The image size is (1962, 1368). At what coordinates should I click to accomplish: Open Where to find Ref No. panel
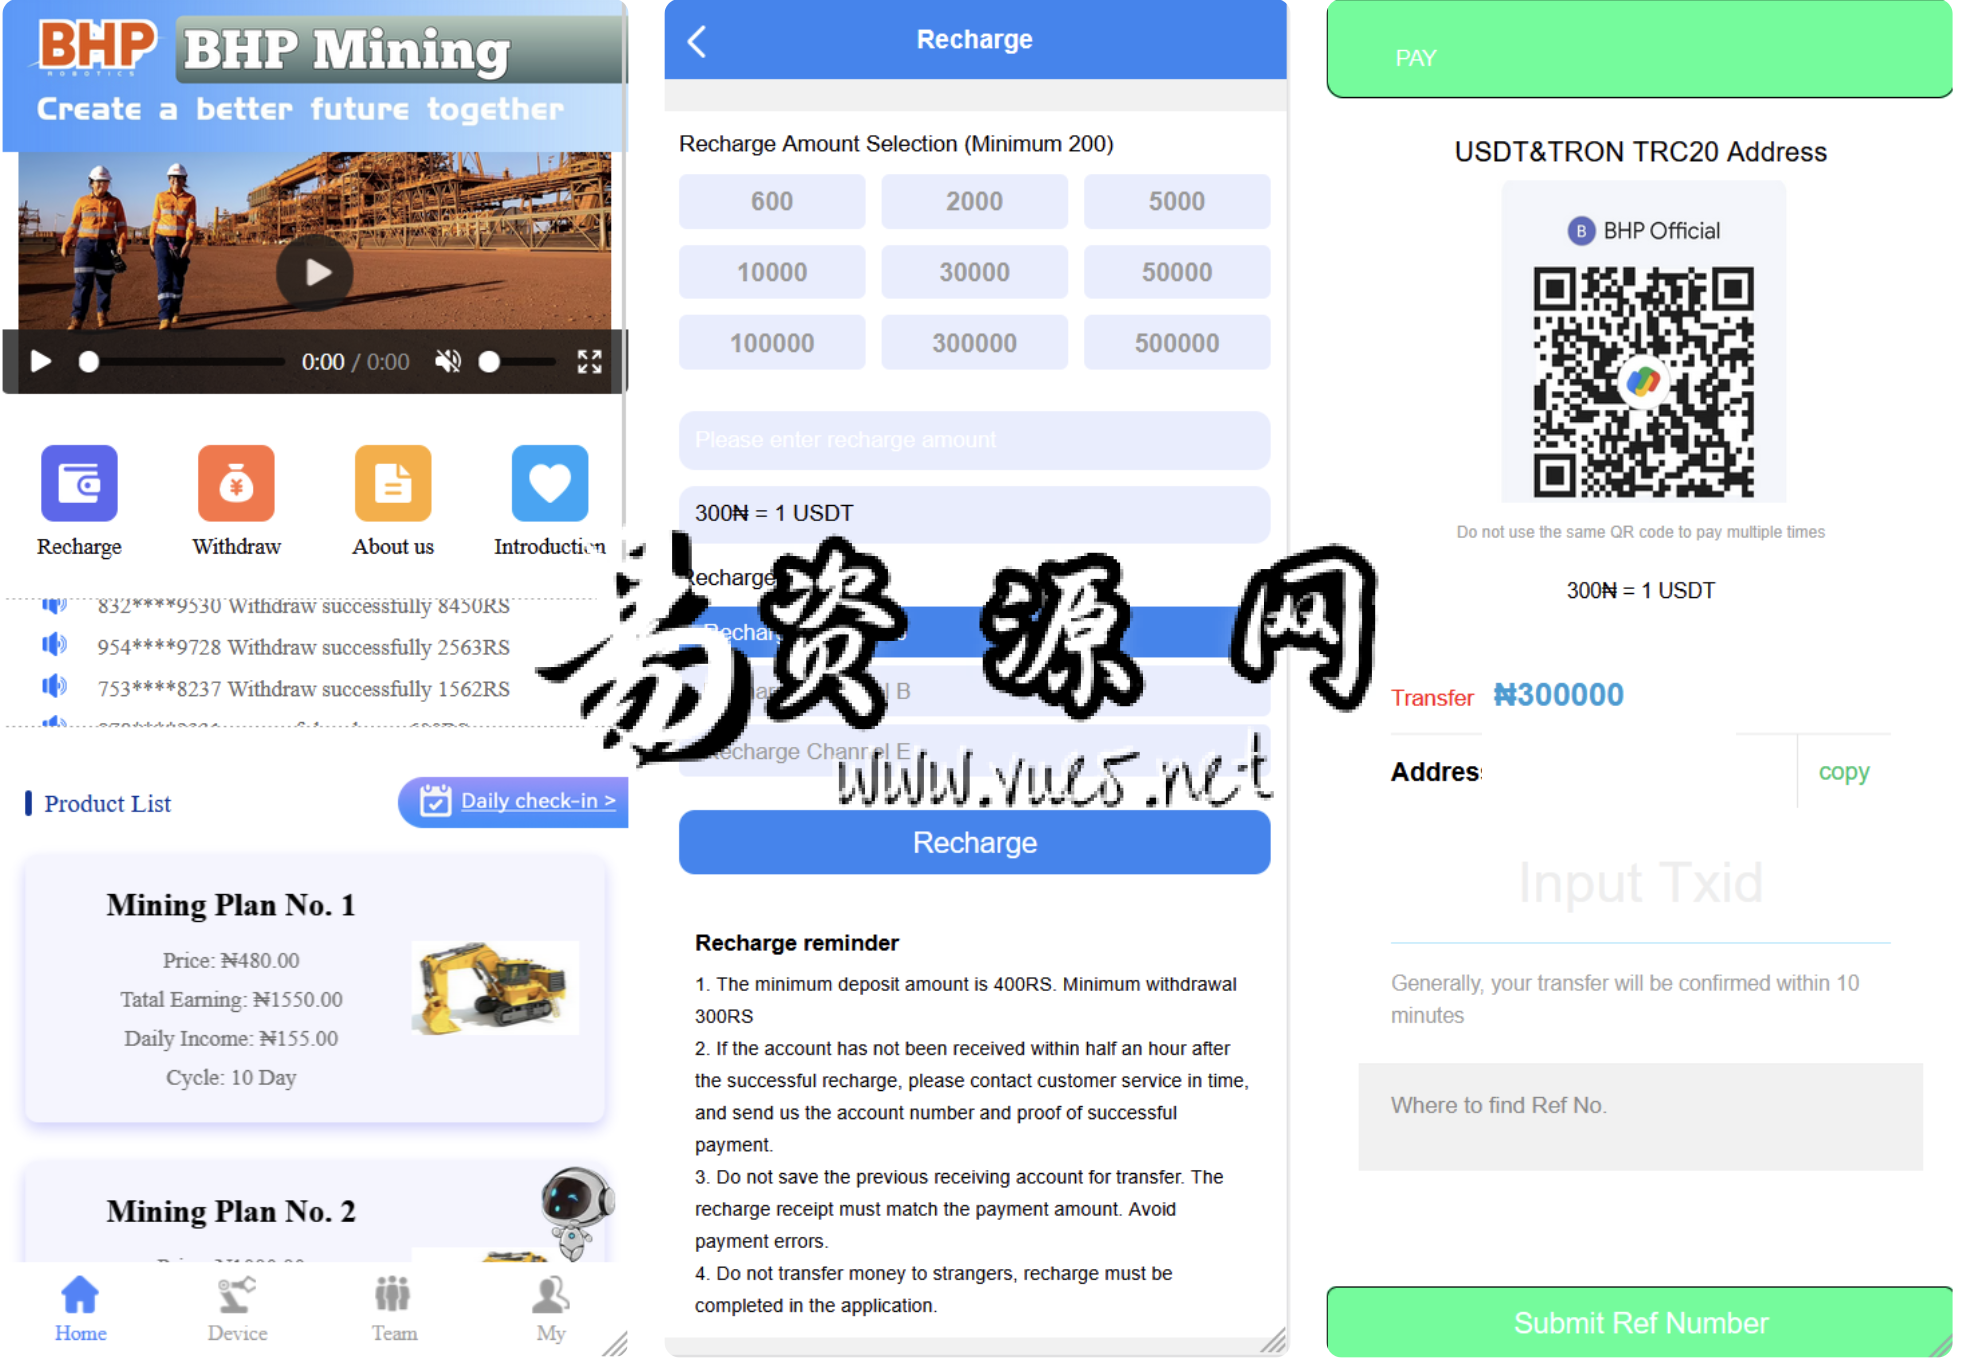tap(1640, 1116)
